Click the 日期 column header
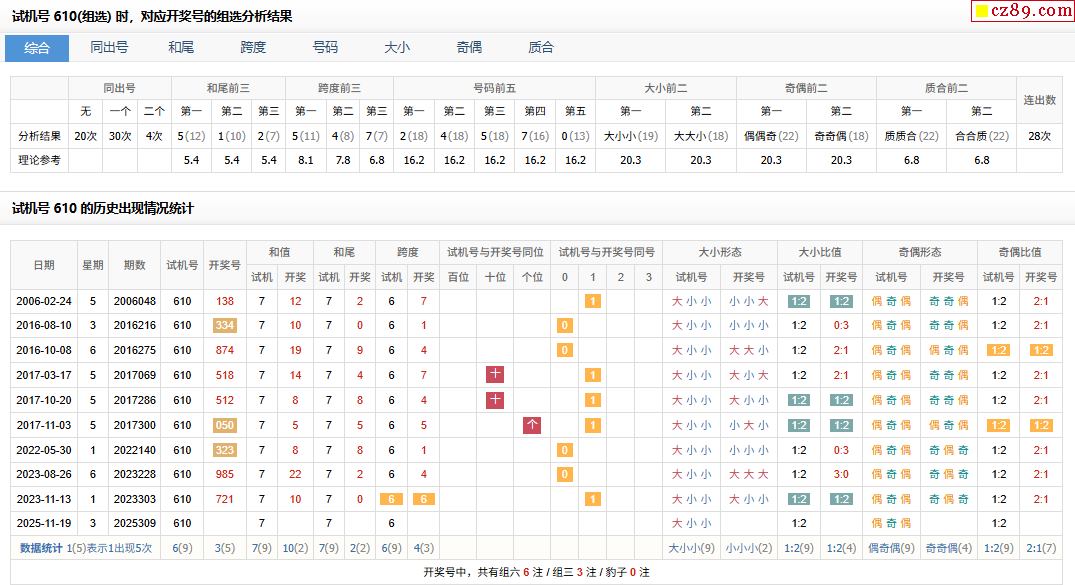 click(44, 265)
